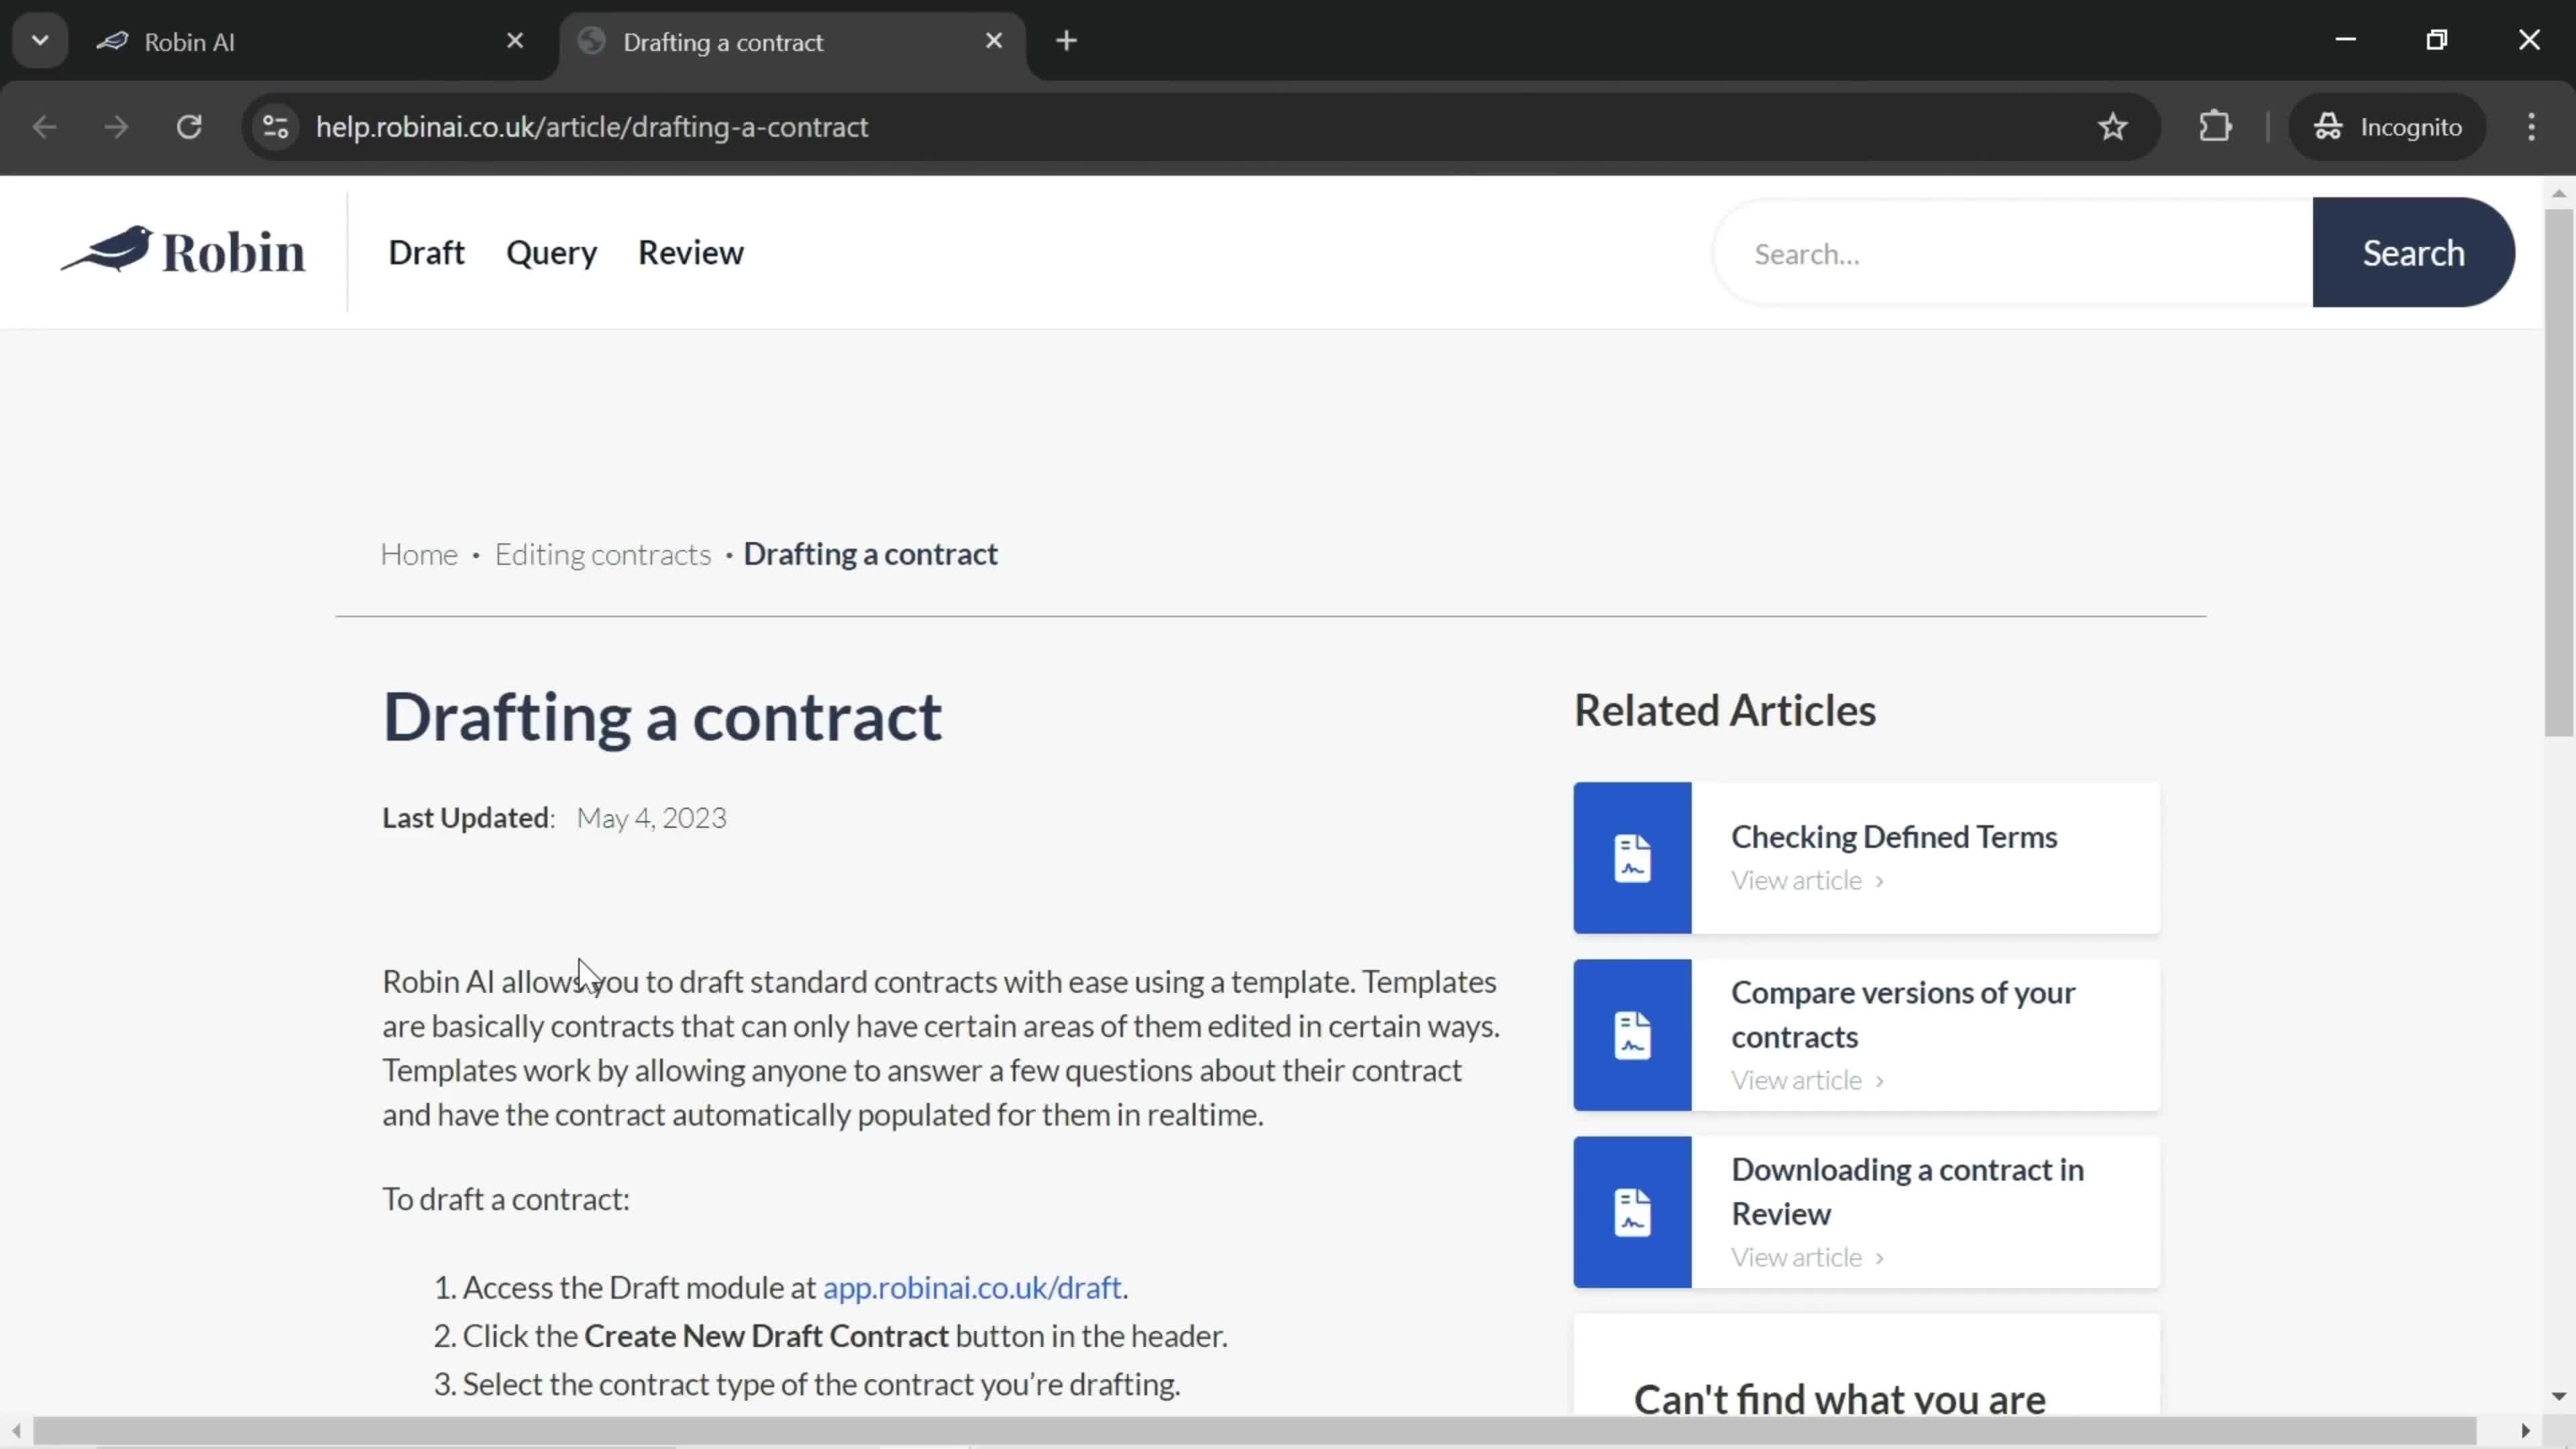Bookmark this page with the star icon
The height and width of the screenshot is (1449, 2576).
(2112, 127)
